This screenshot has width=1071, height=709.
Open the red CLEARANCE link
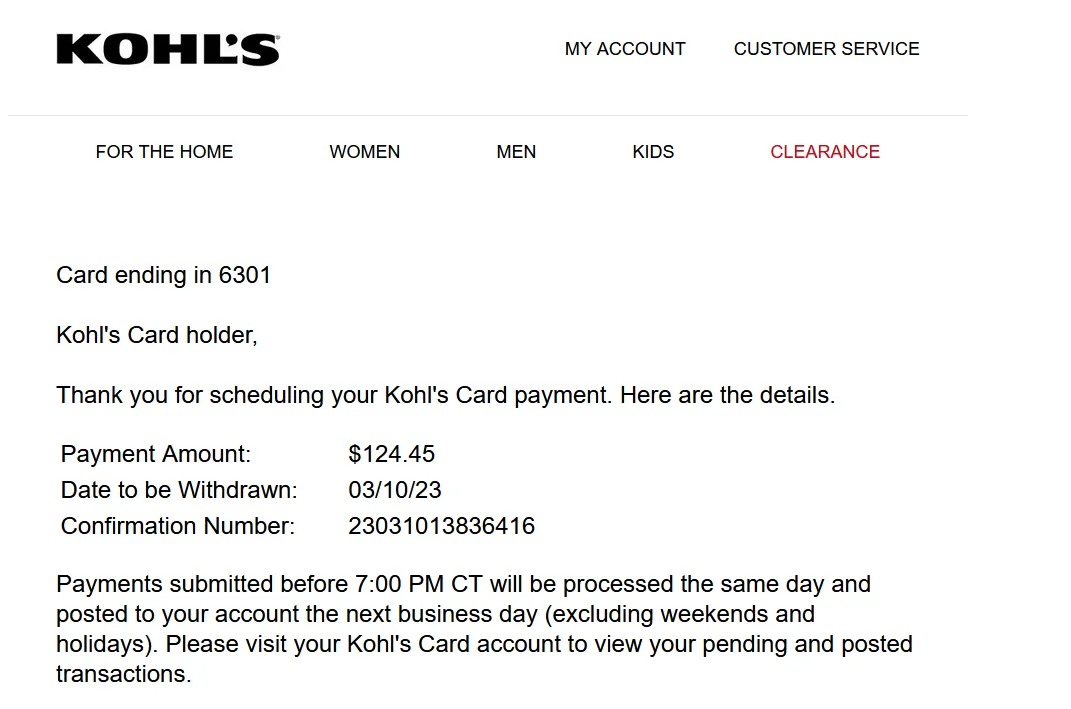(x=825, y=152)
